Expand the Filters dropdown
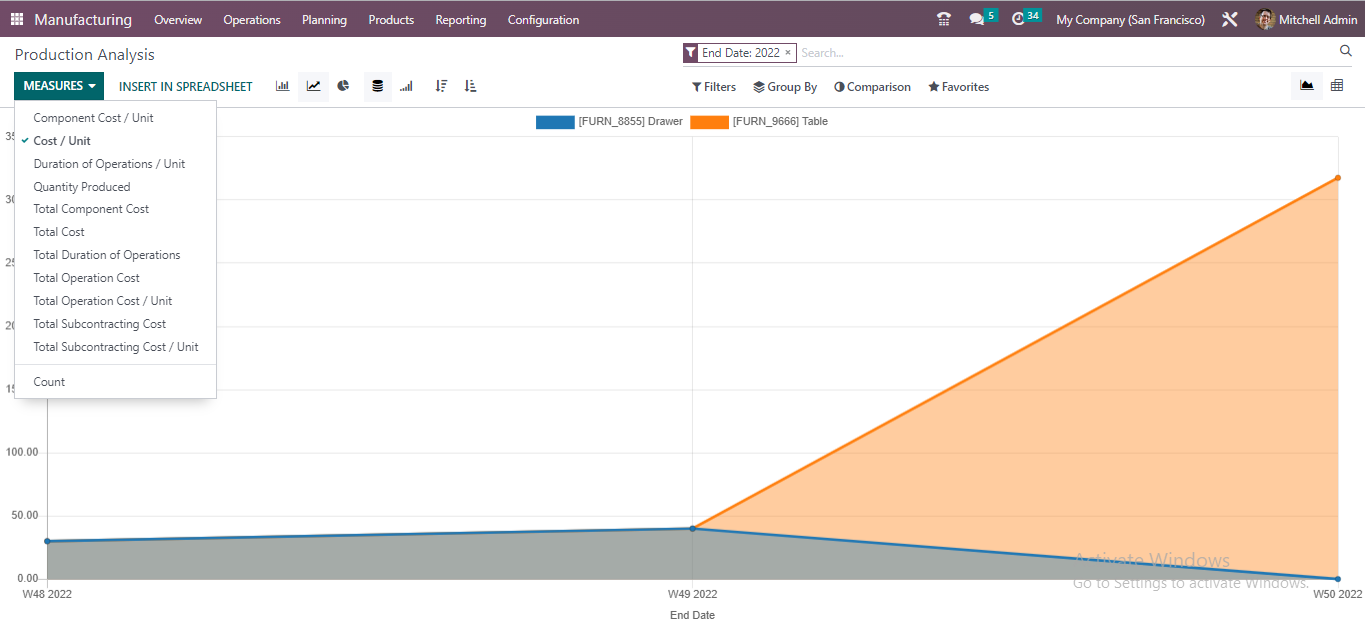1365x626 pixels. click(713, 86)
